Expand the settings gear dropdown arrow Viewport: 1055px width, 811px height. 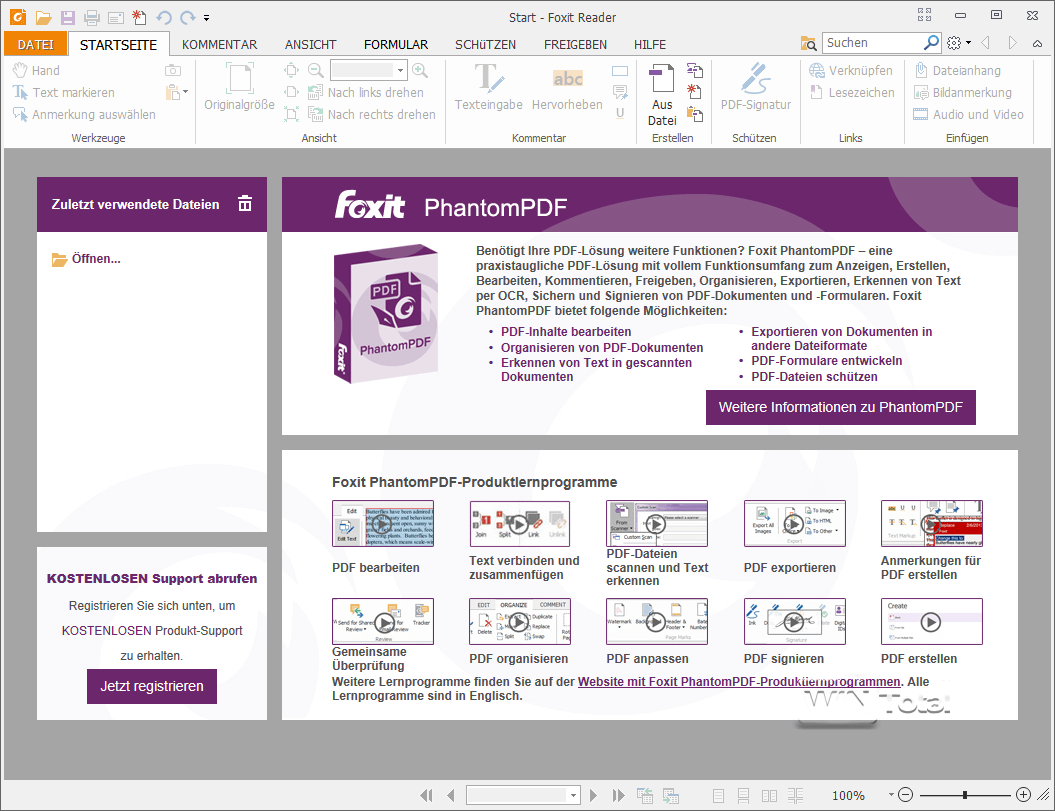968,44
